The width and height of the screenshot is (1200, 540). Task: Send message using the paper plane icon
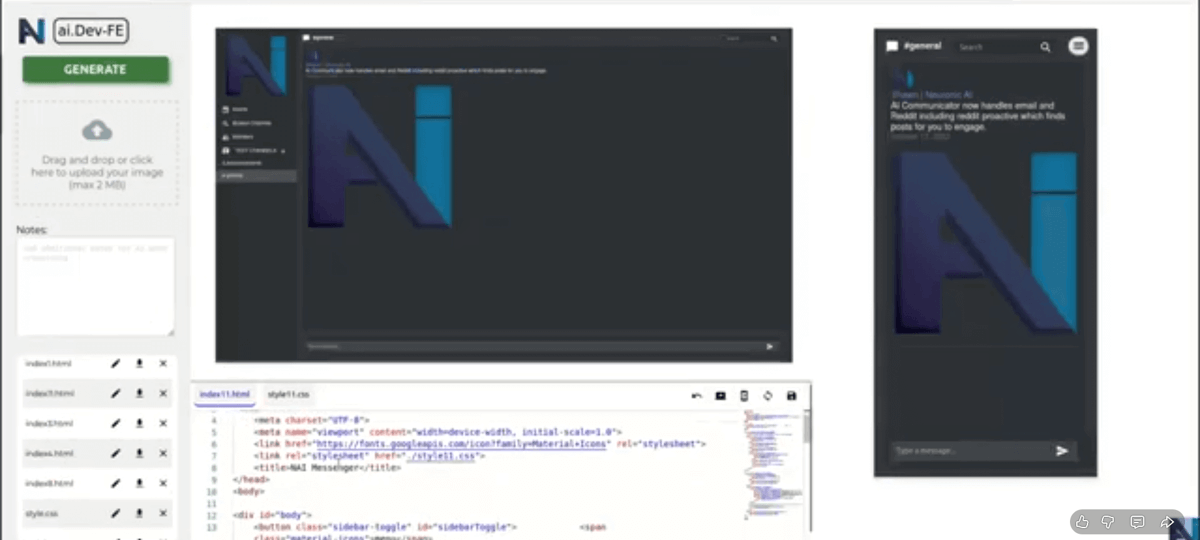point(1062,451)
